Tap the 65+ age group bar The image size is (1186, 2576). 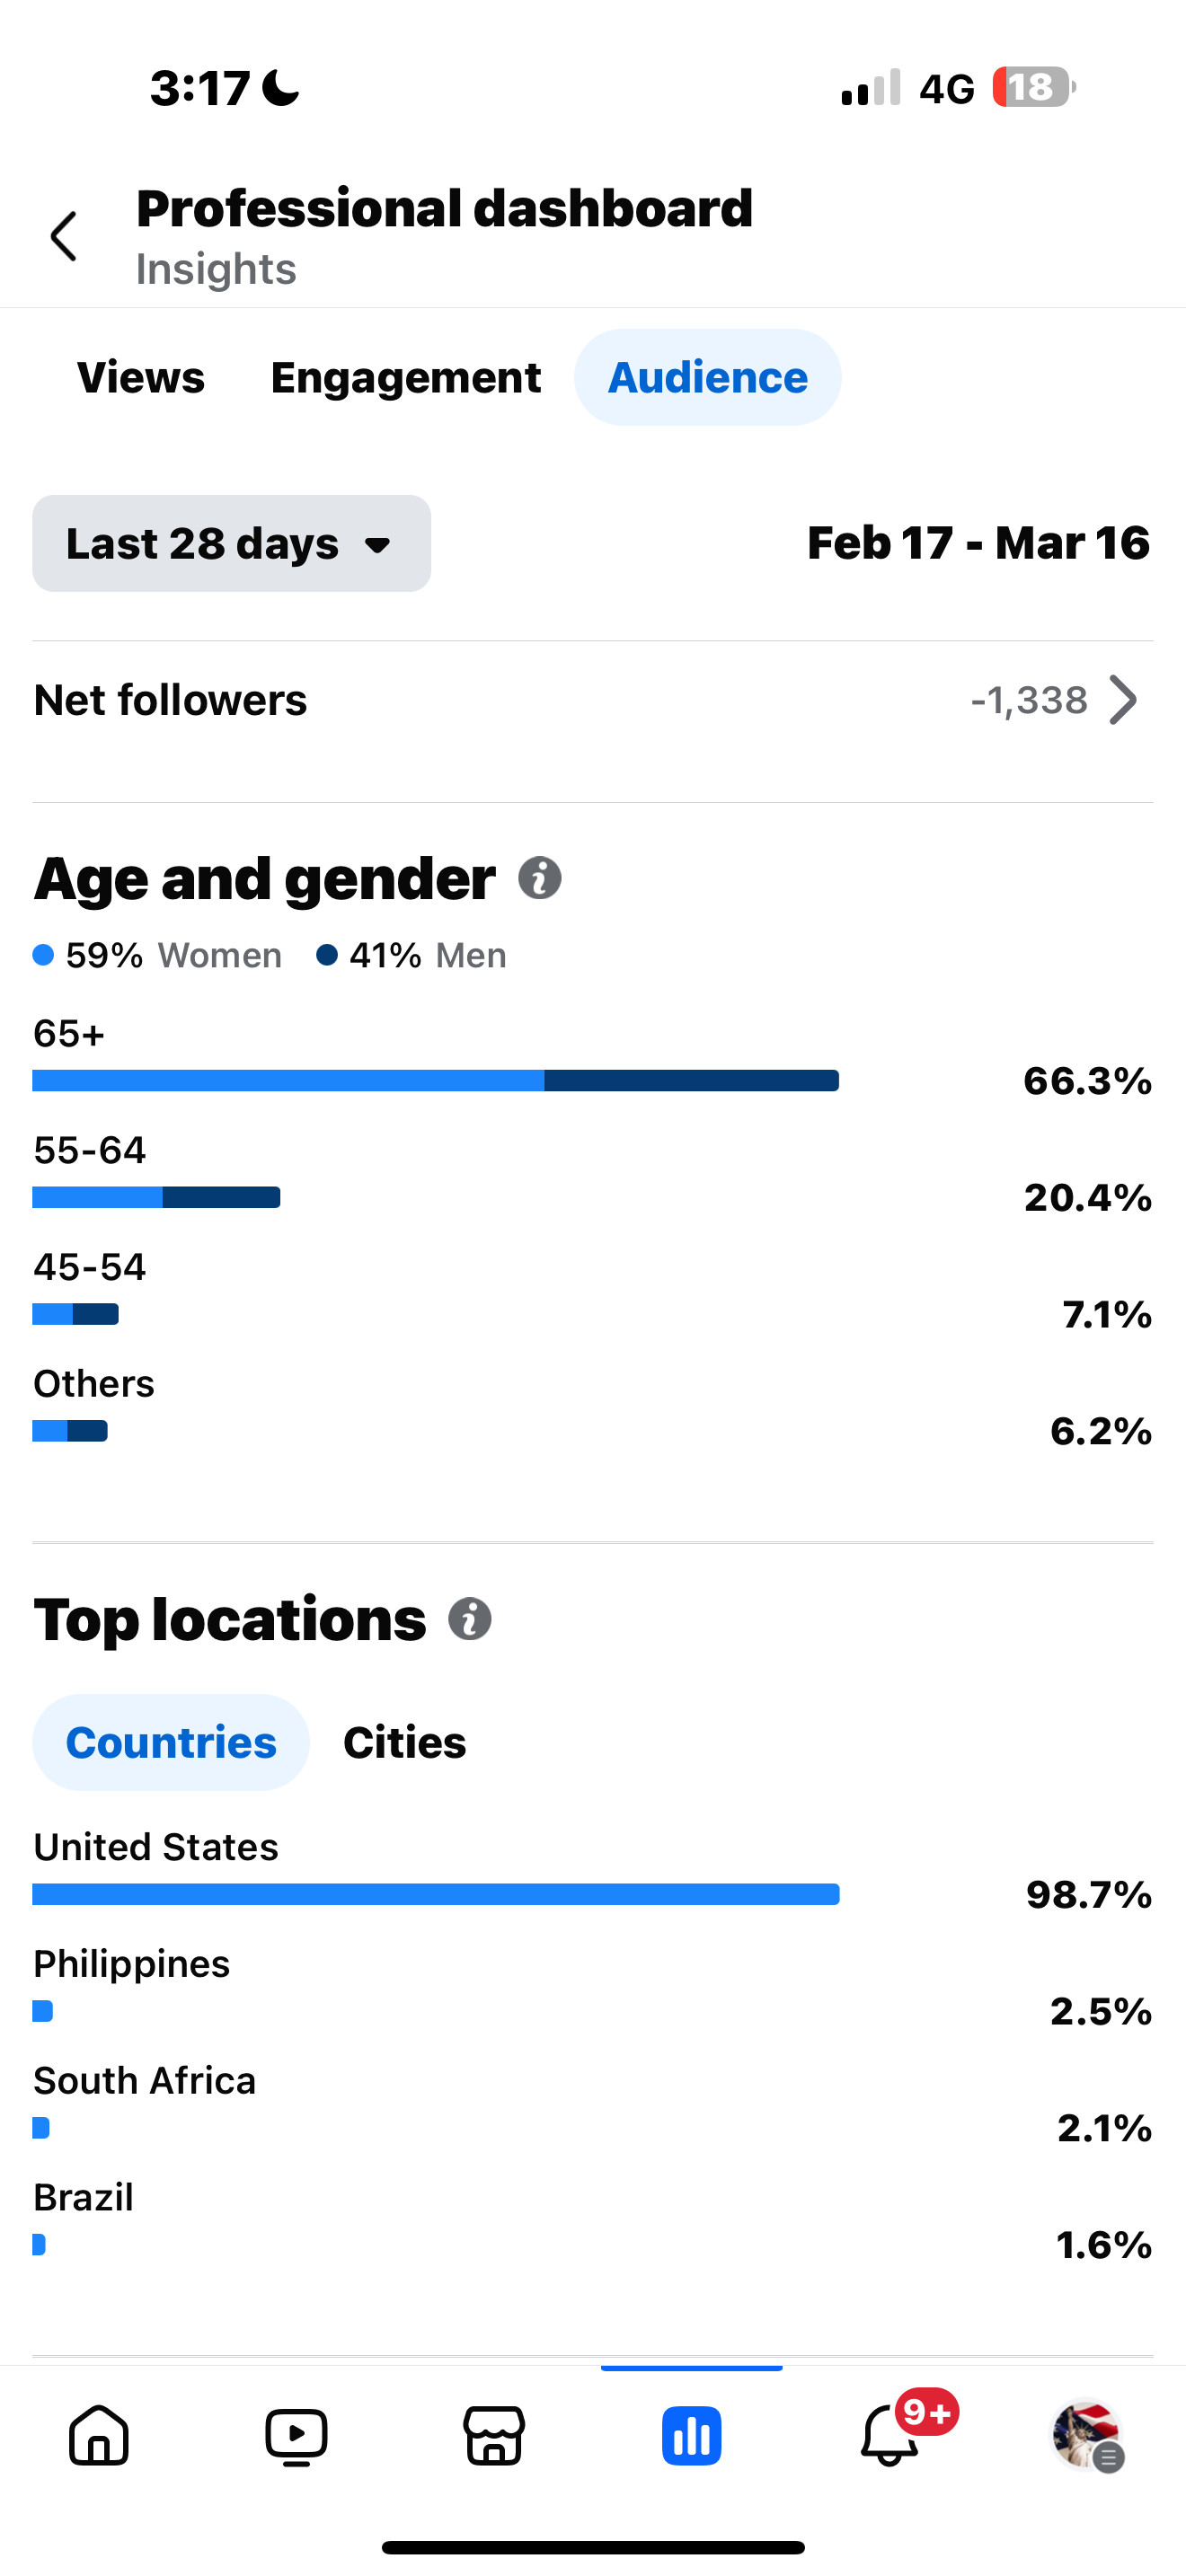(x=436, y=1080)
